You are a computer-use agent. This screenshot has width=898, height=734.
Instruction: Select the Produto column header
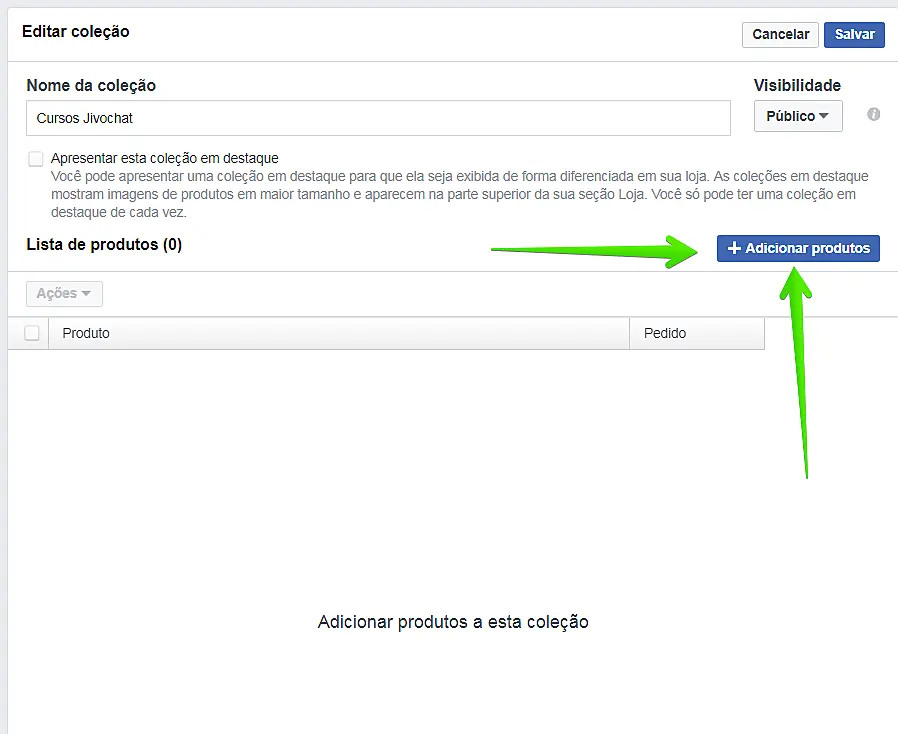86,333
